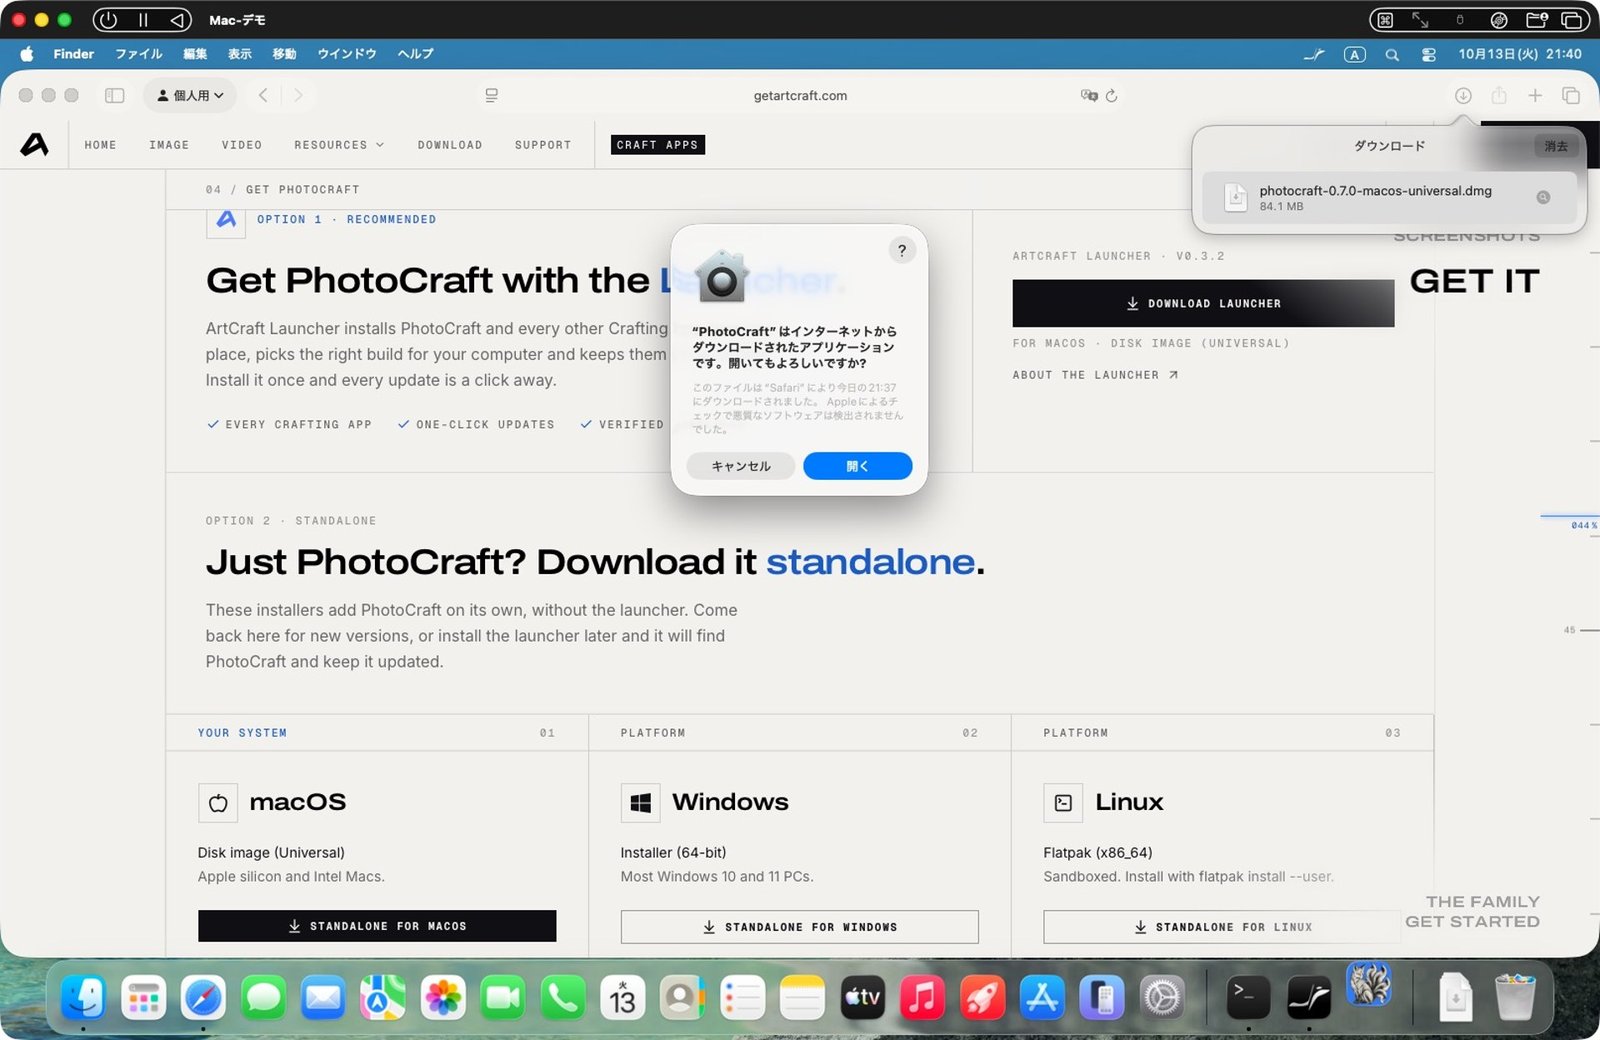Click STANDALONE FOR LINUX download button

(1222, 927)
